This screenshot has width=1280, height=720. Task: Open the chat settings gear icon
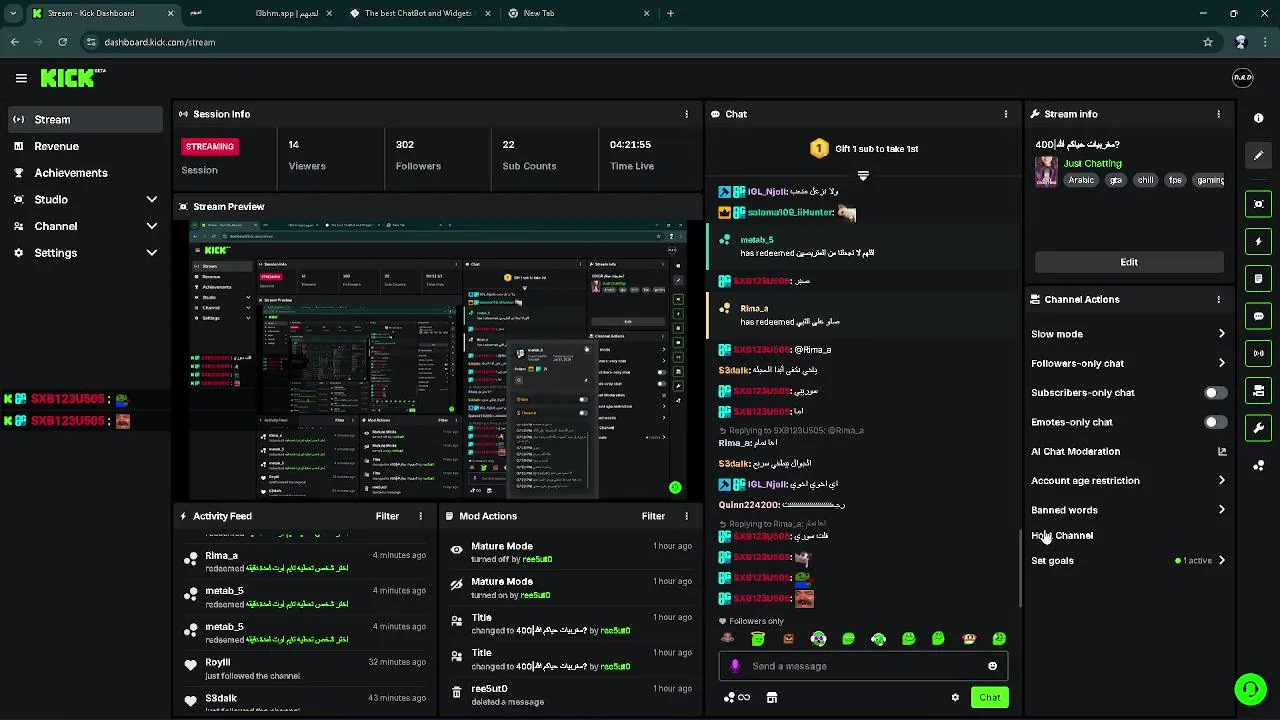955,698
